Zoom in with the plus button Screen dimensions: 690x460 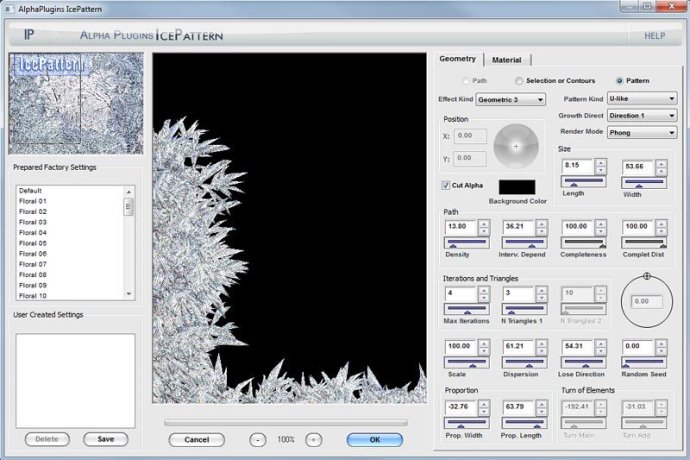[313, 440]
